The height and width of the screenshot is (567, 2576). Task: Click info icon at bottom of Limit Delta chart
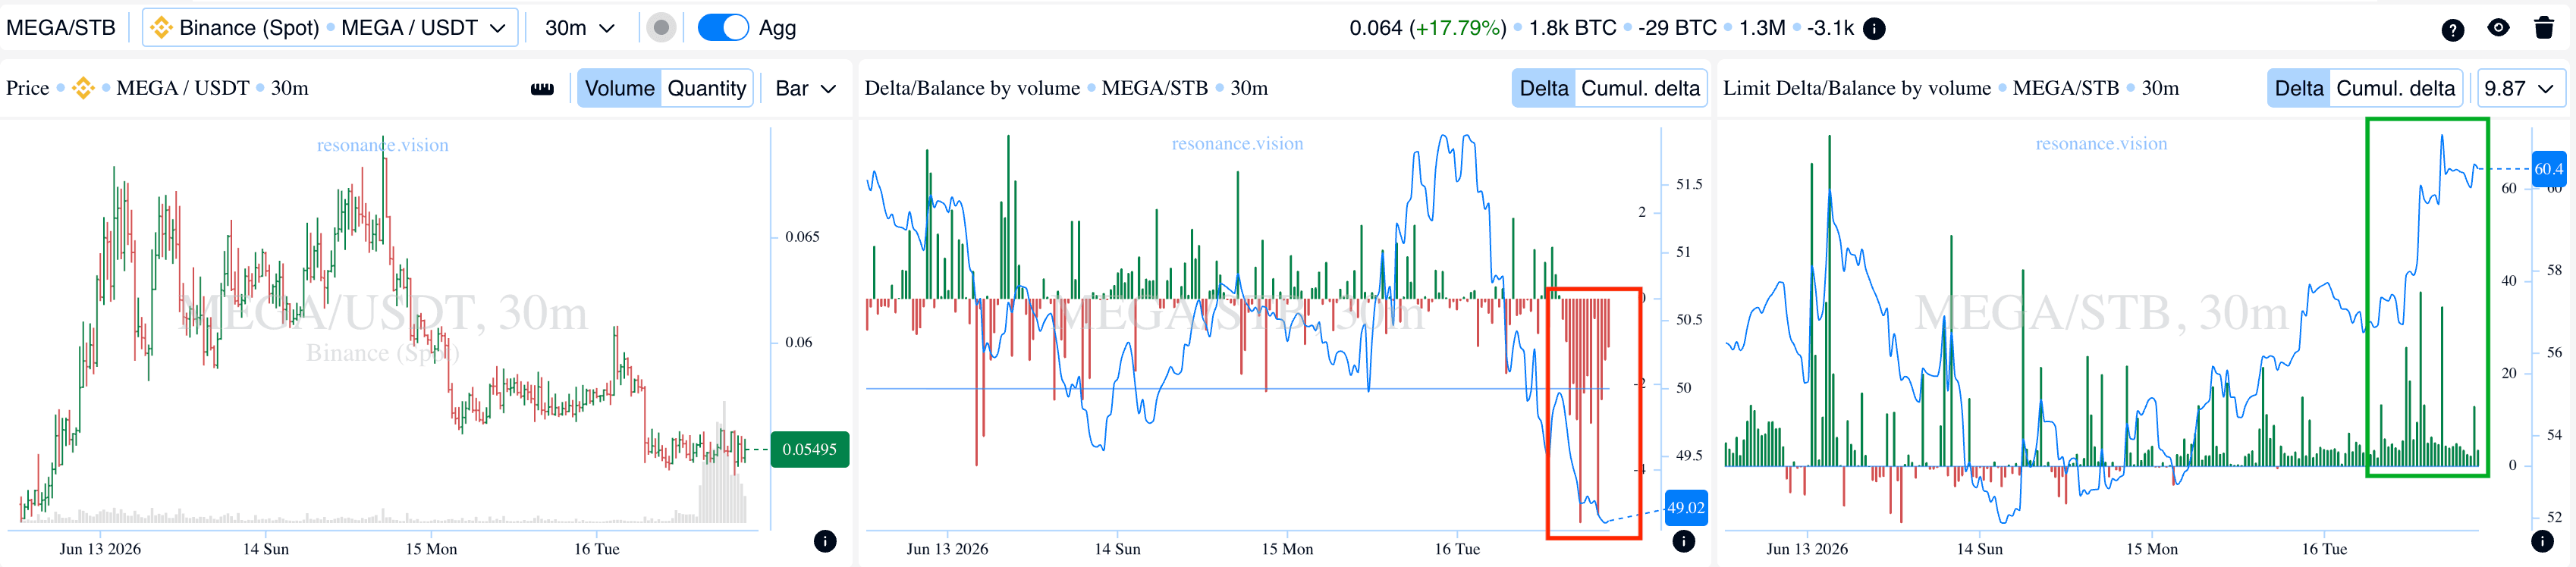click(2542, 541)
